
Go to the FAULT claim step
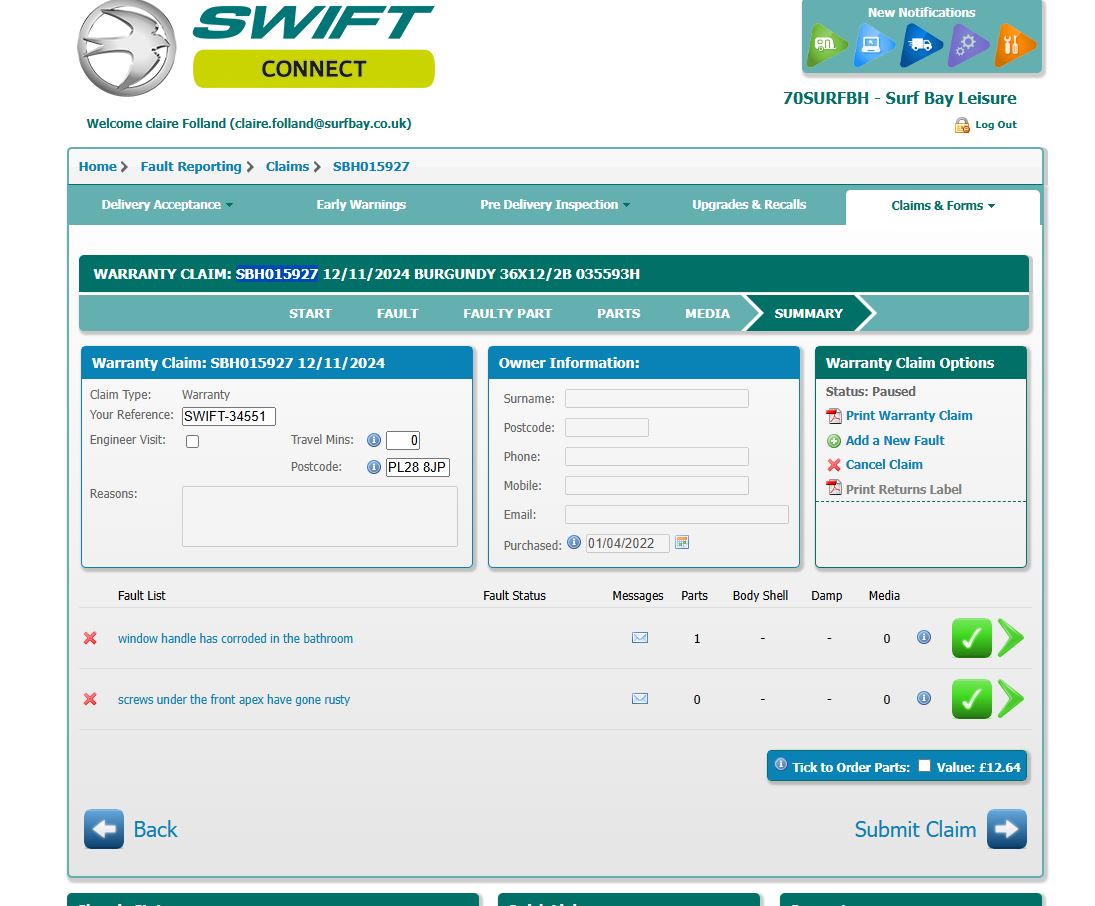point(397,314)
